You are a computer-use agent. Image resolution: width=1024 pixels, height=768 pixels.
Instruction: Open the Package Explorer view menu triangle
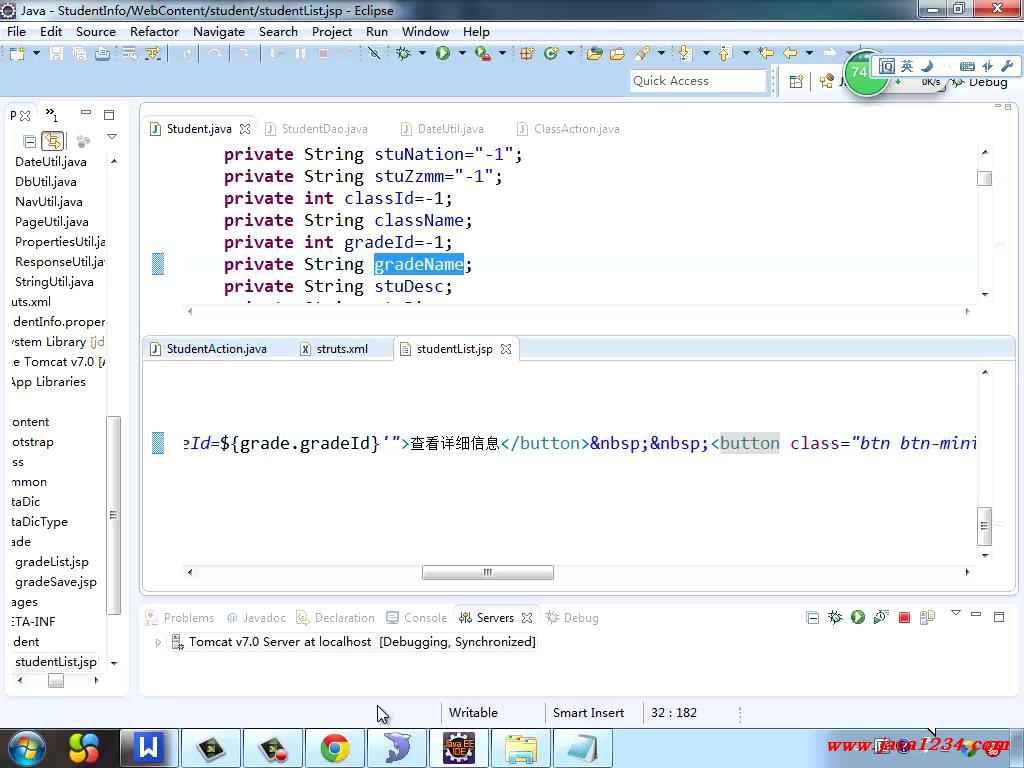112,138
